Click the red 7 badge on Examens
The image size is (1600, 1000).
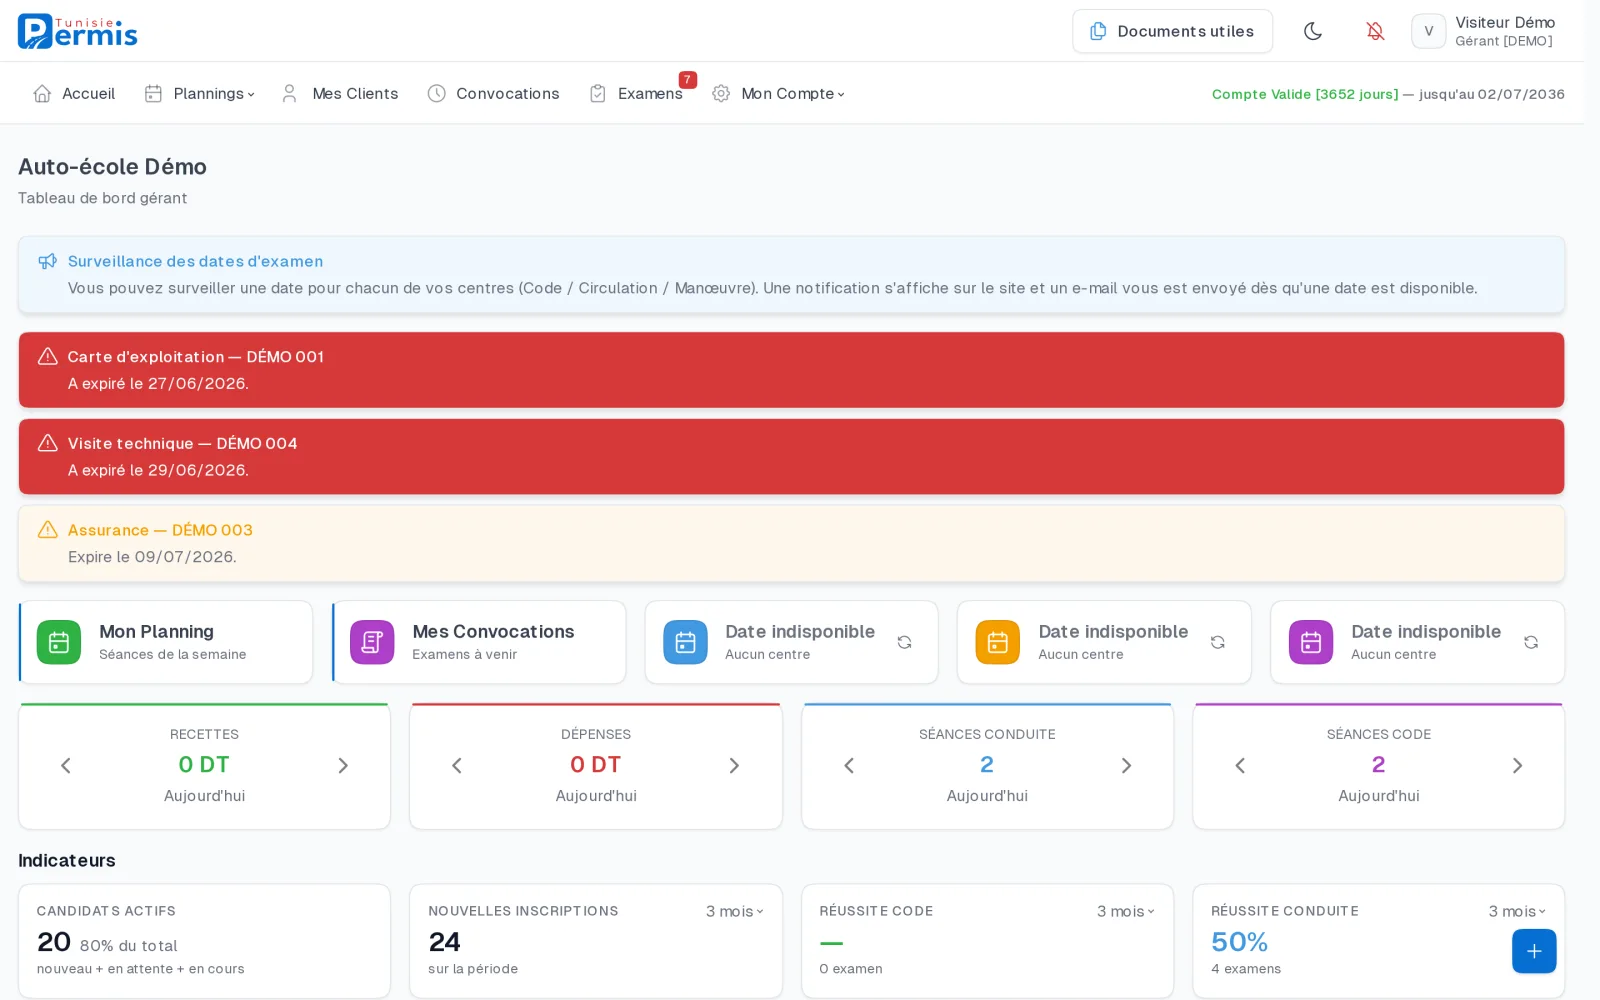(687, 80)
